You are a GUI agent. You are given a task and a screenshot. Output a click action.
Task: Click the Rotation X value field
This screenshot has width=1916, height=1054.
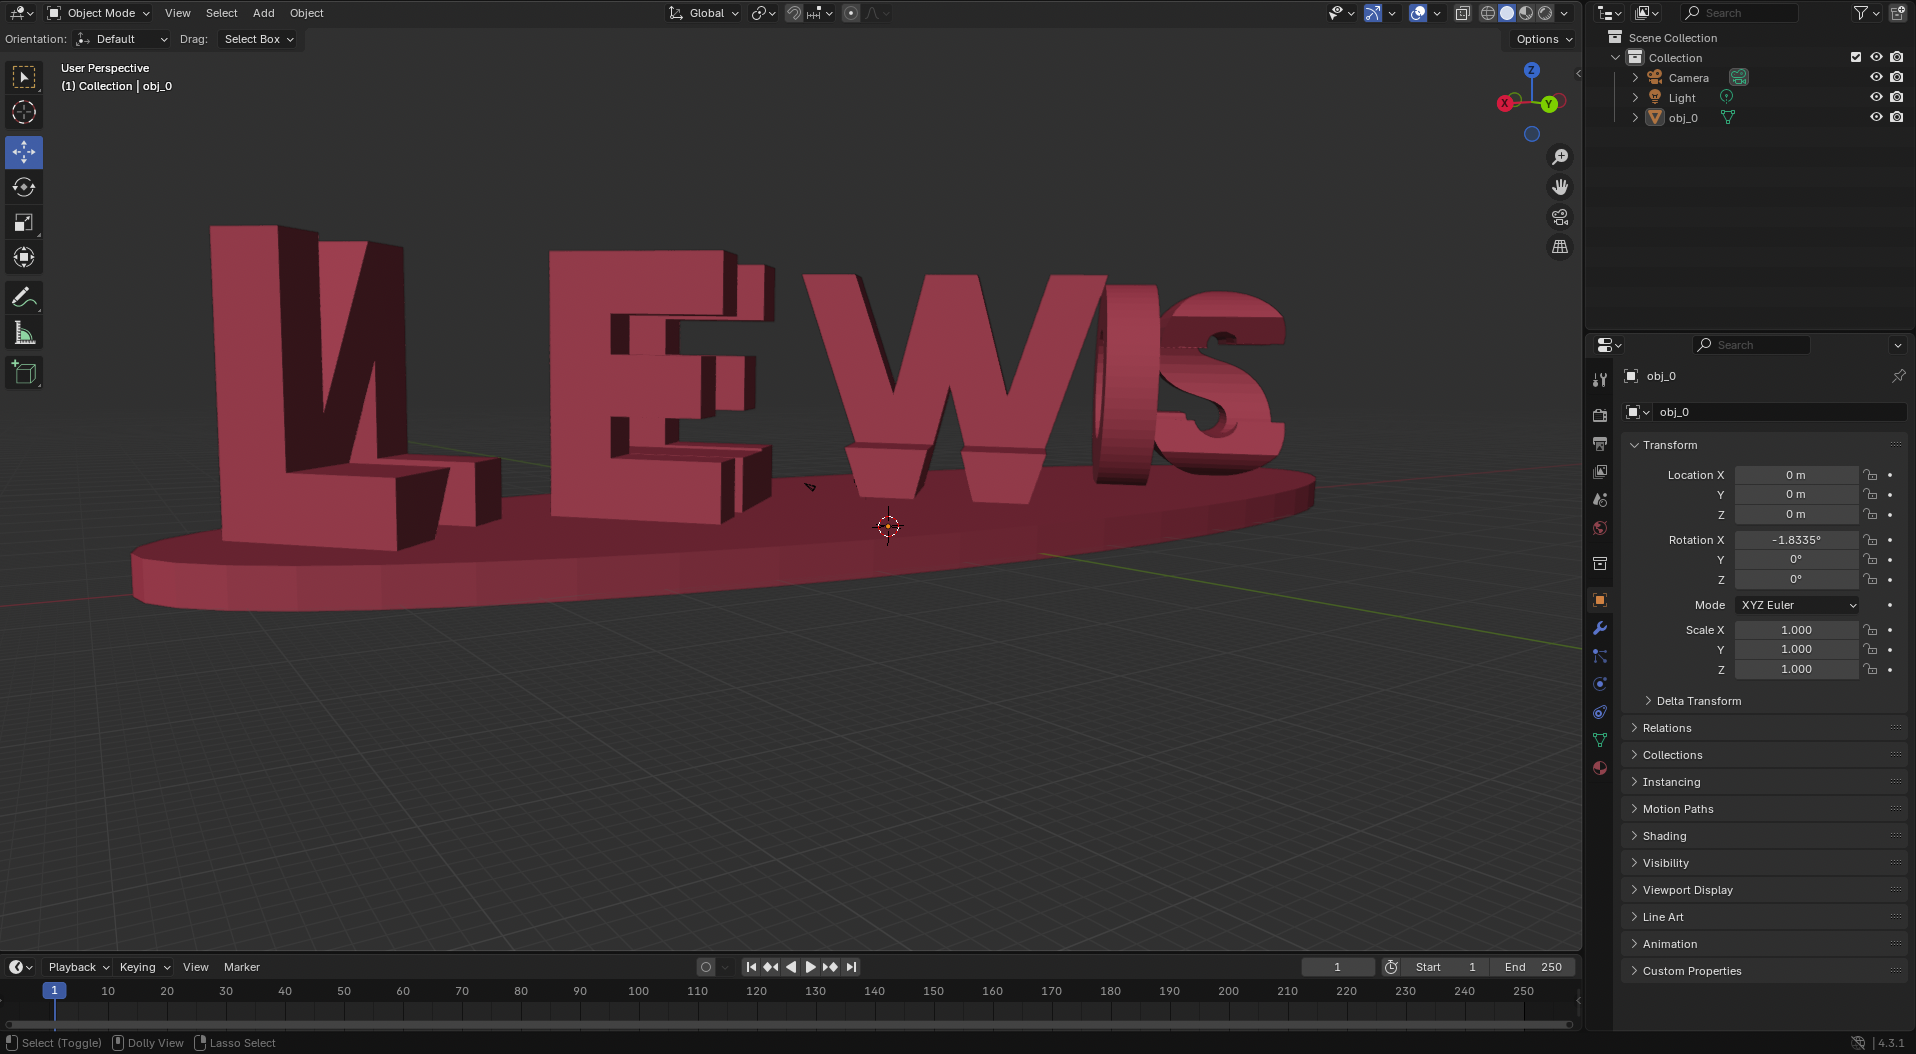click(1796, 540)
